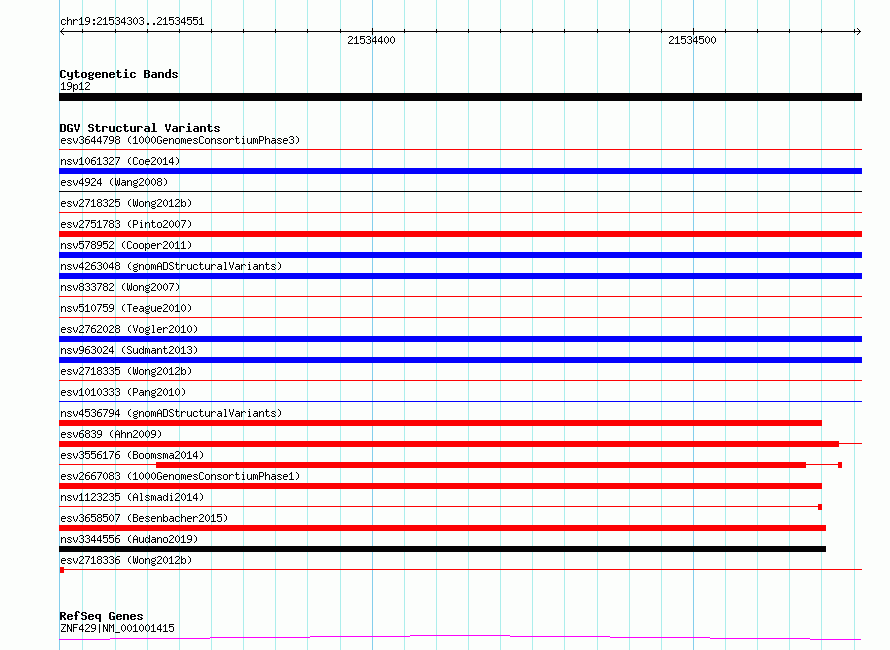Open esv2762028 (Vogler2010) label
Viewport: 890px width, 650px height.
point(129,329)
